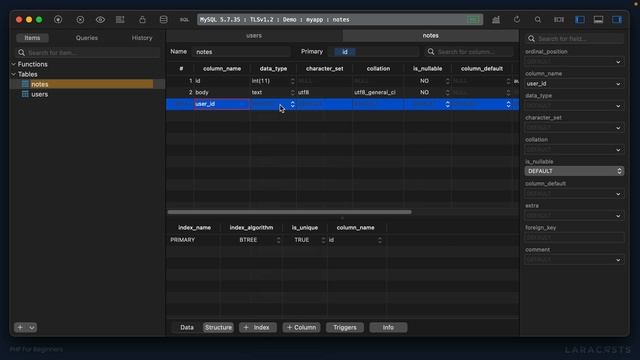Click the eye preview icon in the toolbar

pyautogui.click(x=100, y=20)
